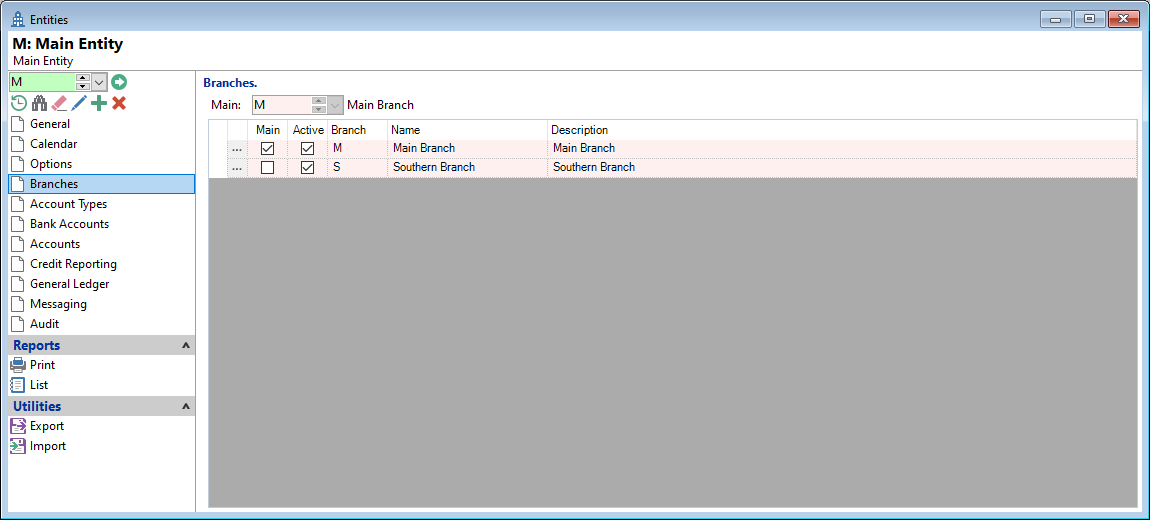
Task: Check the Main checkbox for Southern Branch
Action: click(x=267, y=168)
